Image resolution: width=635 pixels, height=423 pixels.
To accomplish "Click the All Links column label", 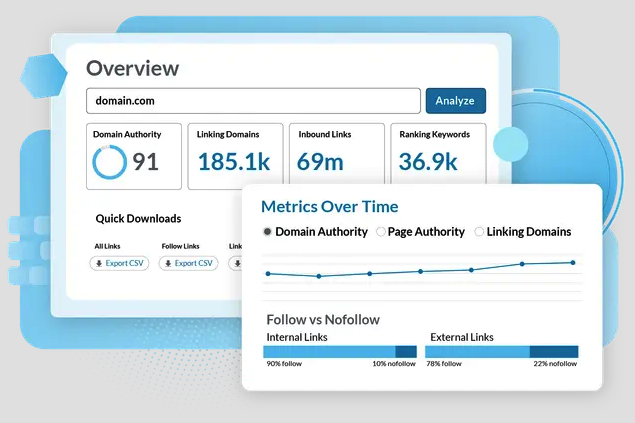I will pos(107,246).
